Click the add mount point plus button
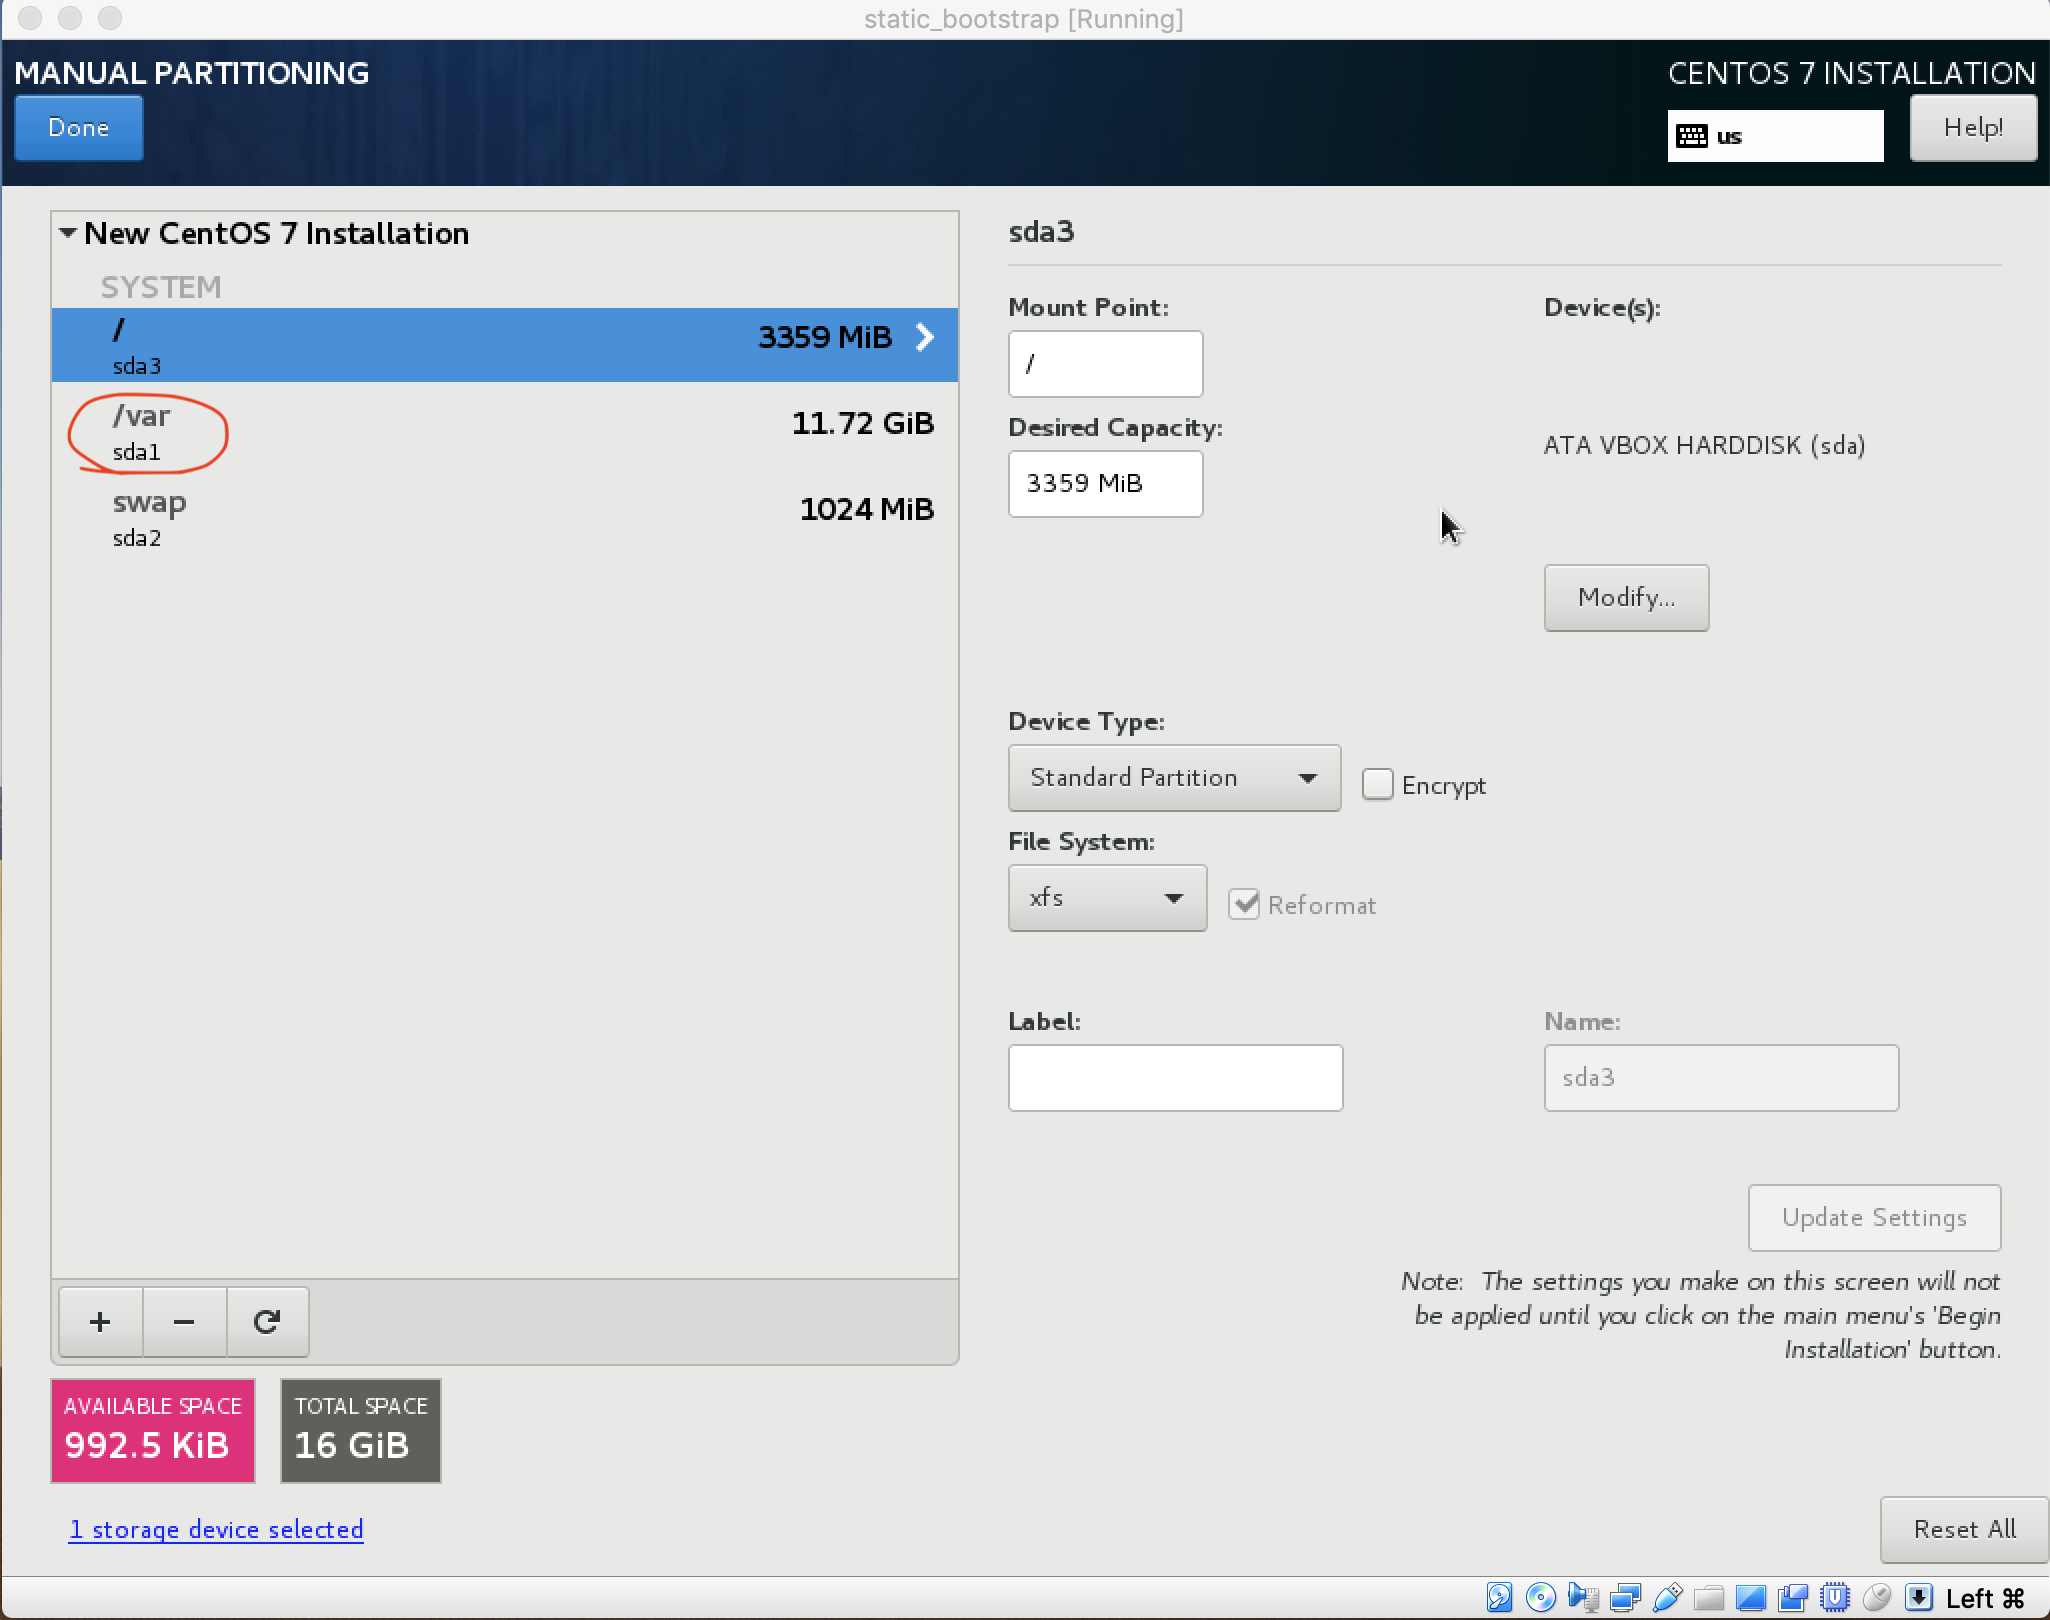Image resolution: width=2050 pixels, height=1620 pixels. click(x=100, y=1322)
